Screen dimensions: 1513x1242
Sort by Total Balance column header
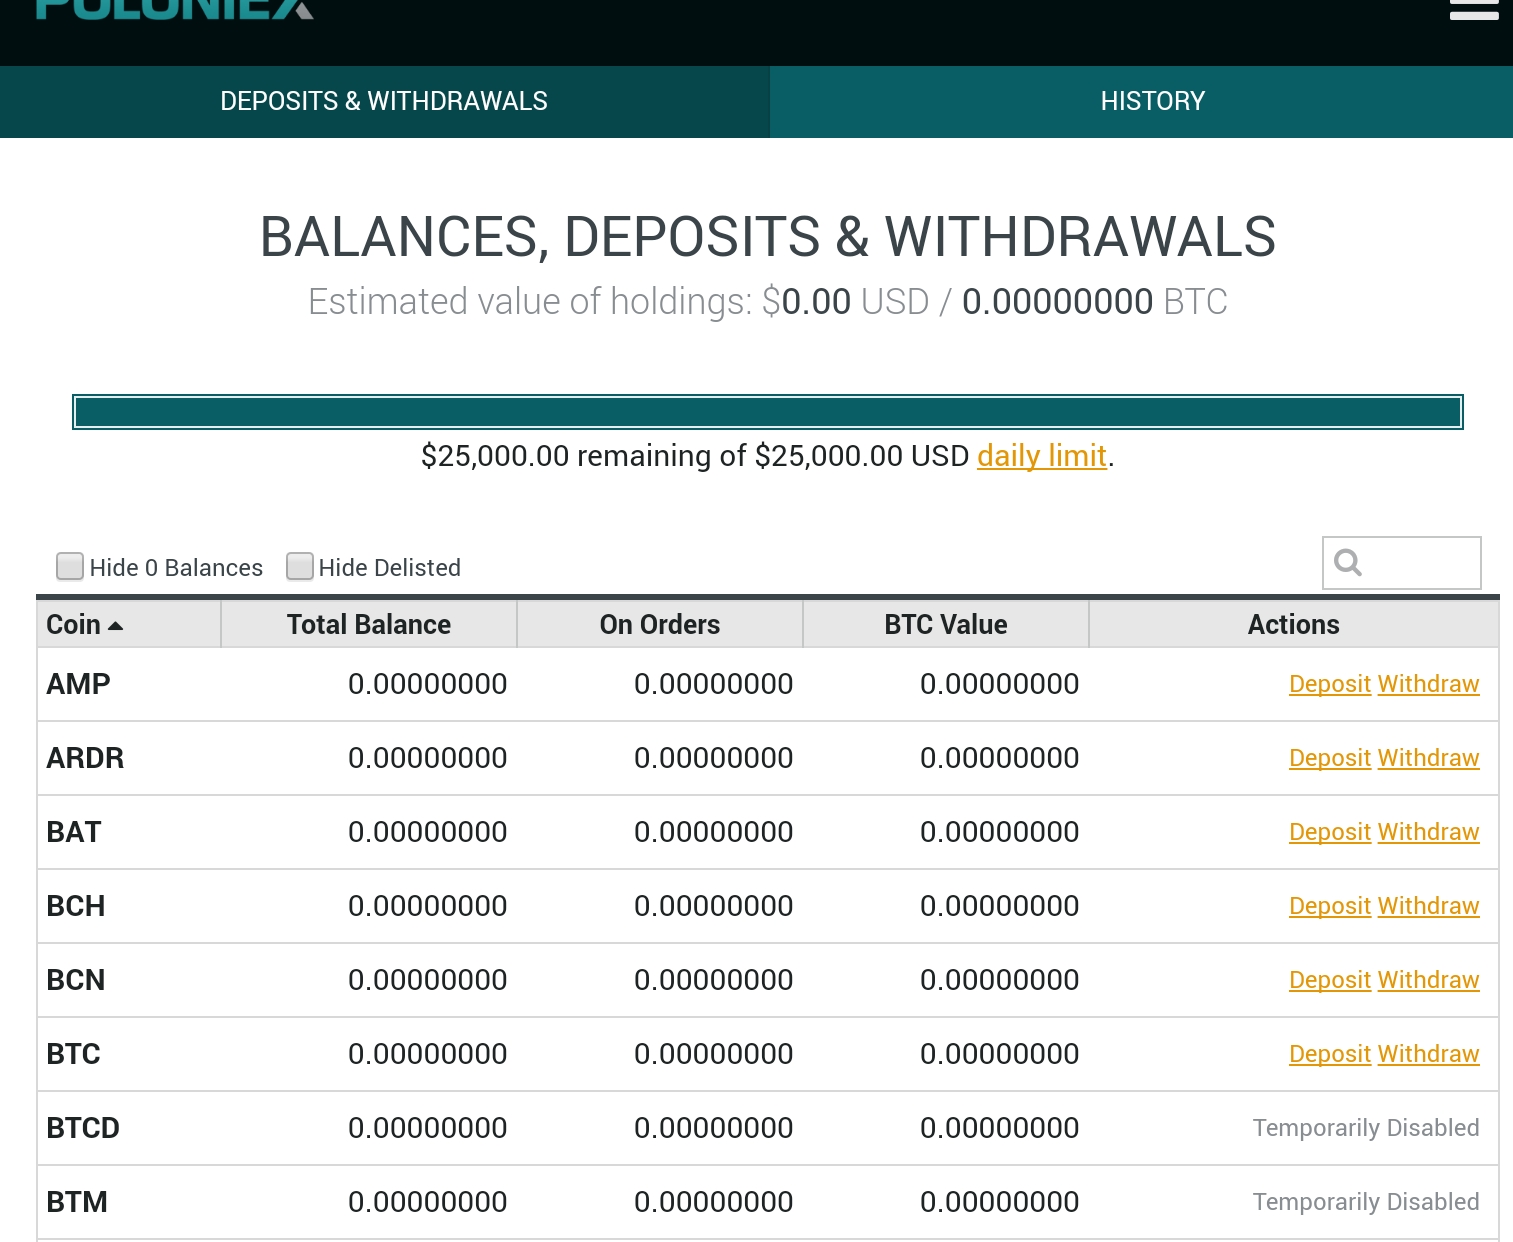pyautogui.click(x=368, y=625)
